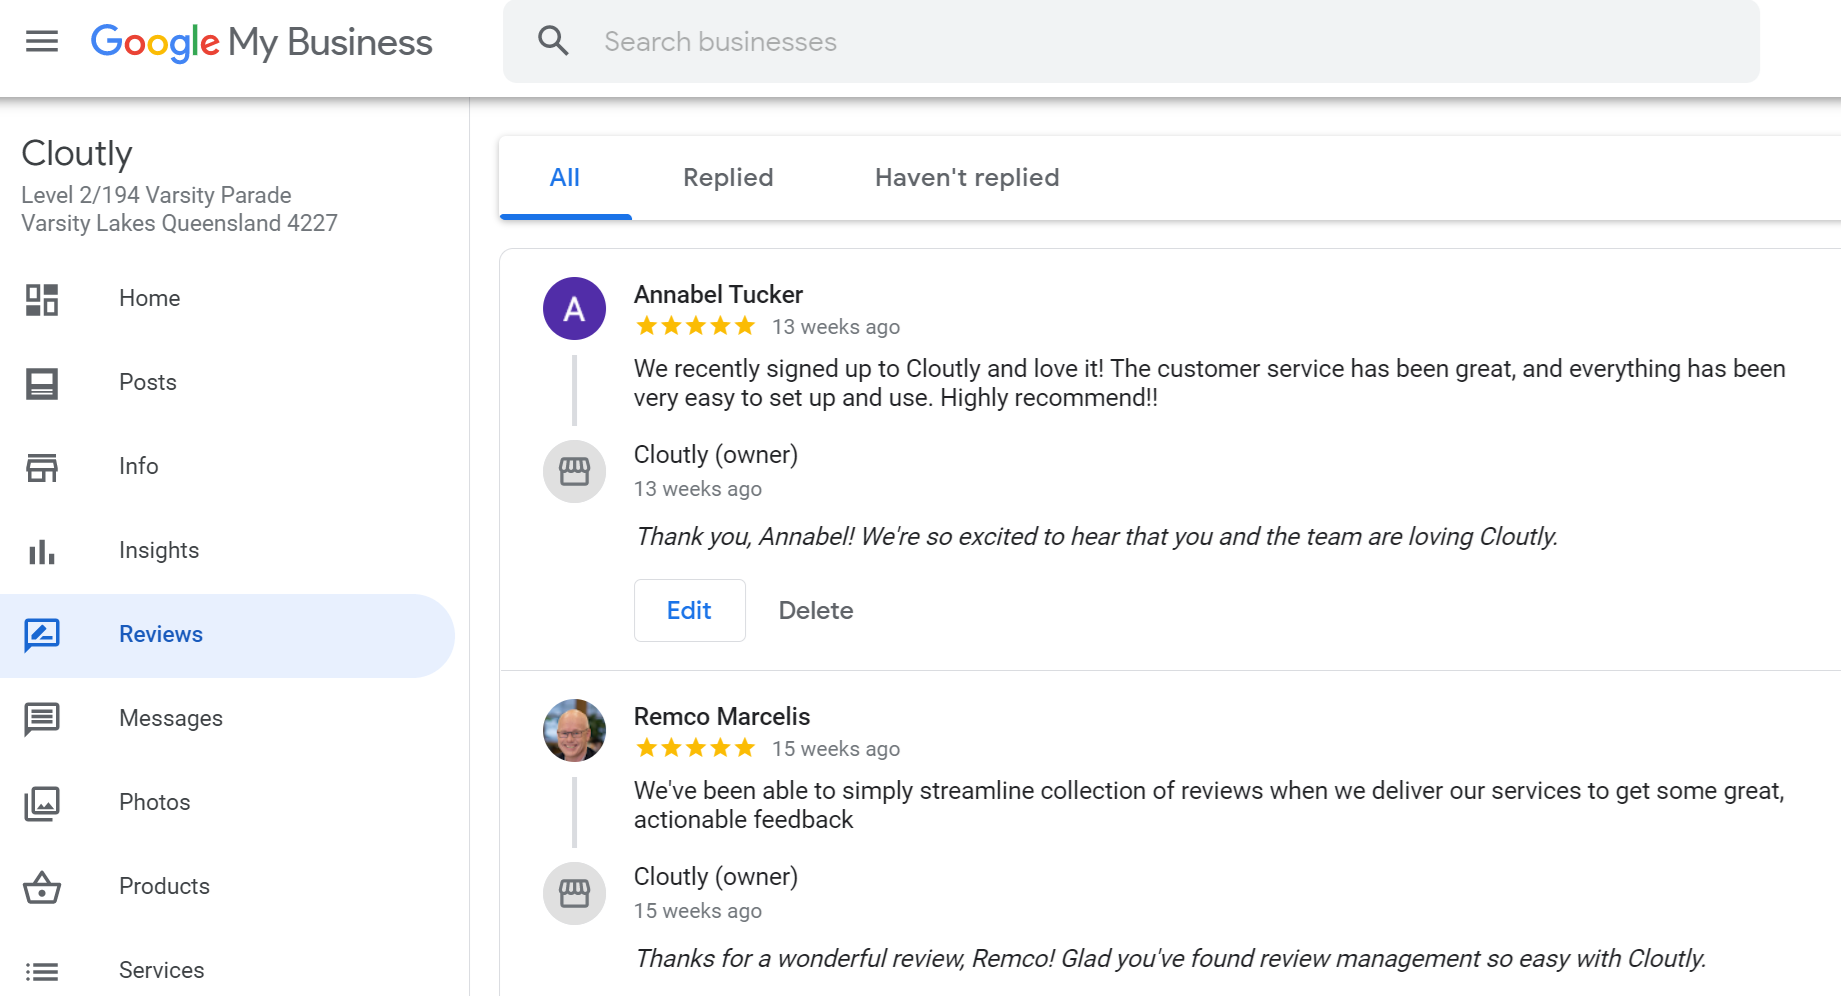Screen dimensions: 1841x996
Task: Click Annabel Tucker's purple avatar
Action: tap(574, 309)
